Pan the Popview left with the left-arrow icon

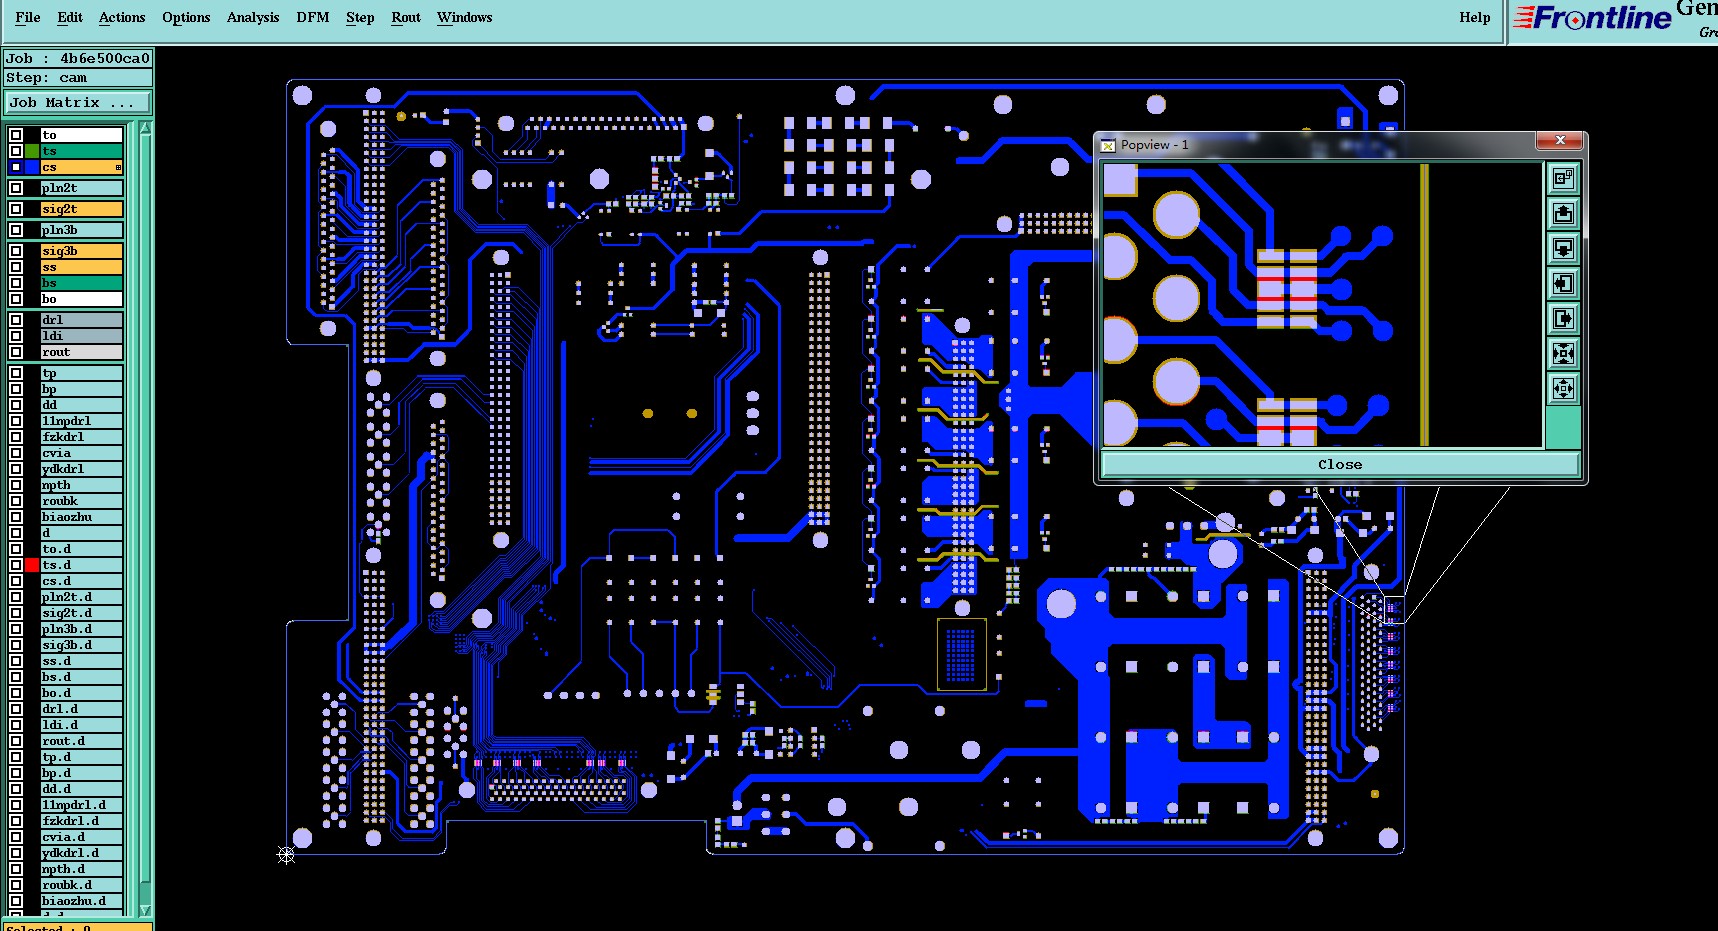click(x=1563, y=284)
